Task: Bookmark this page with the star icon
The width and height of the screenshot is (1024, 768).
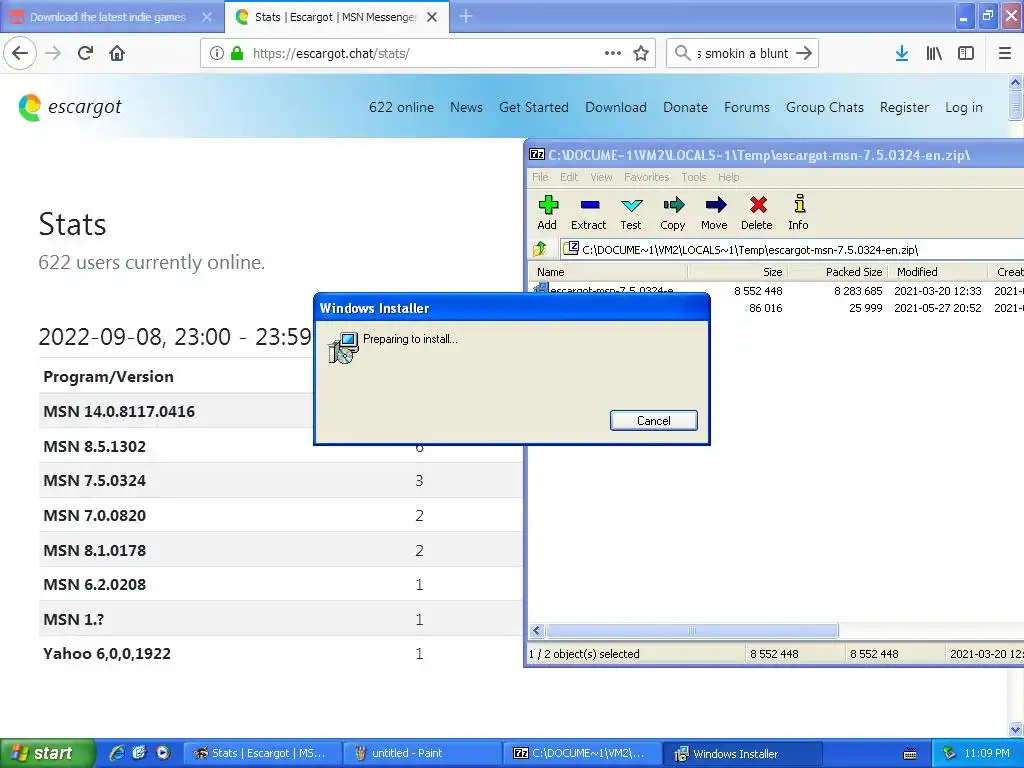Action: coord(641,53)
